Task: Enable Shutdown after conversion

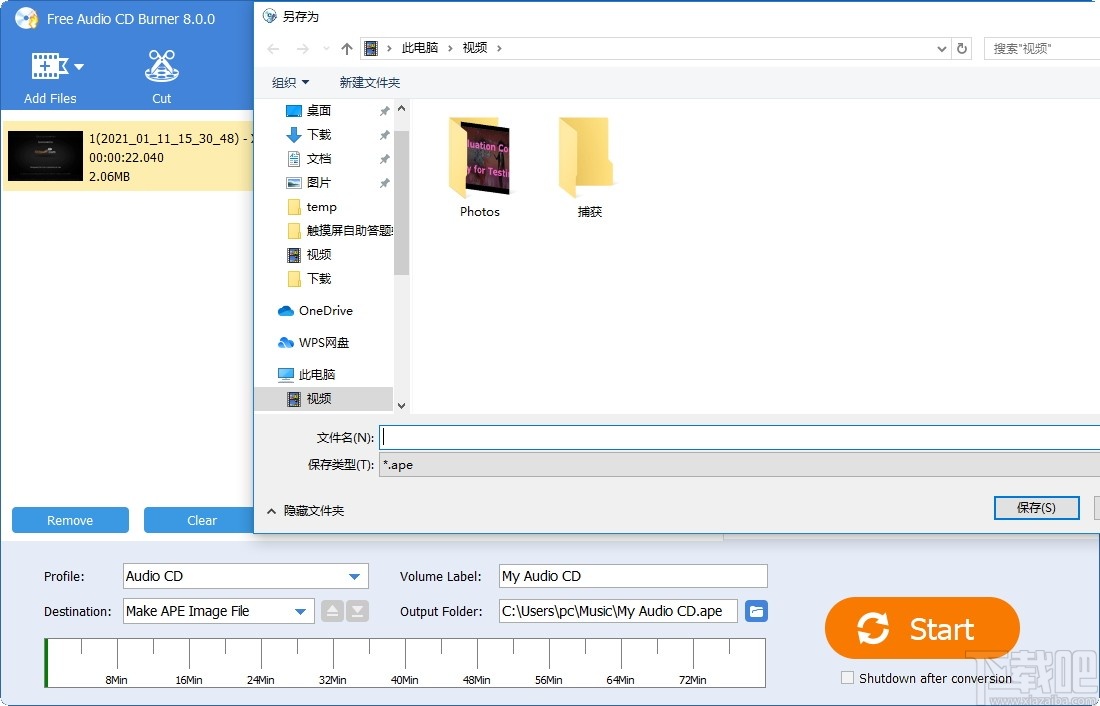Action: 847,678
